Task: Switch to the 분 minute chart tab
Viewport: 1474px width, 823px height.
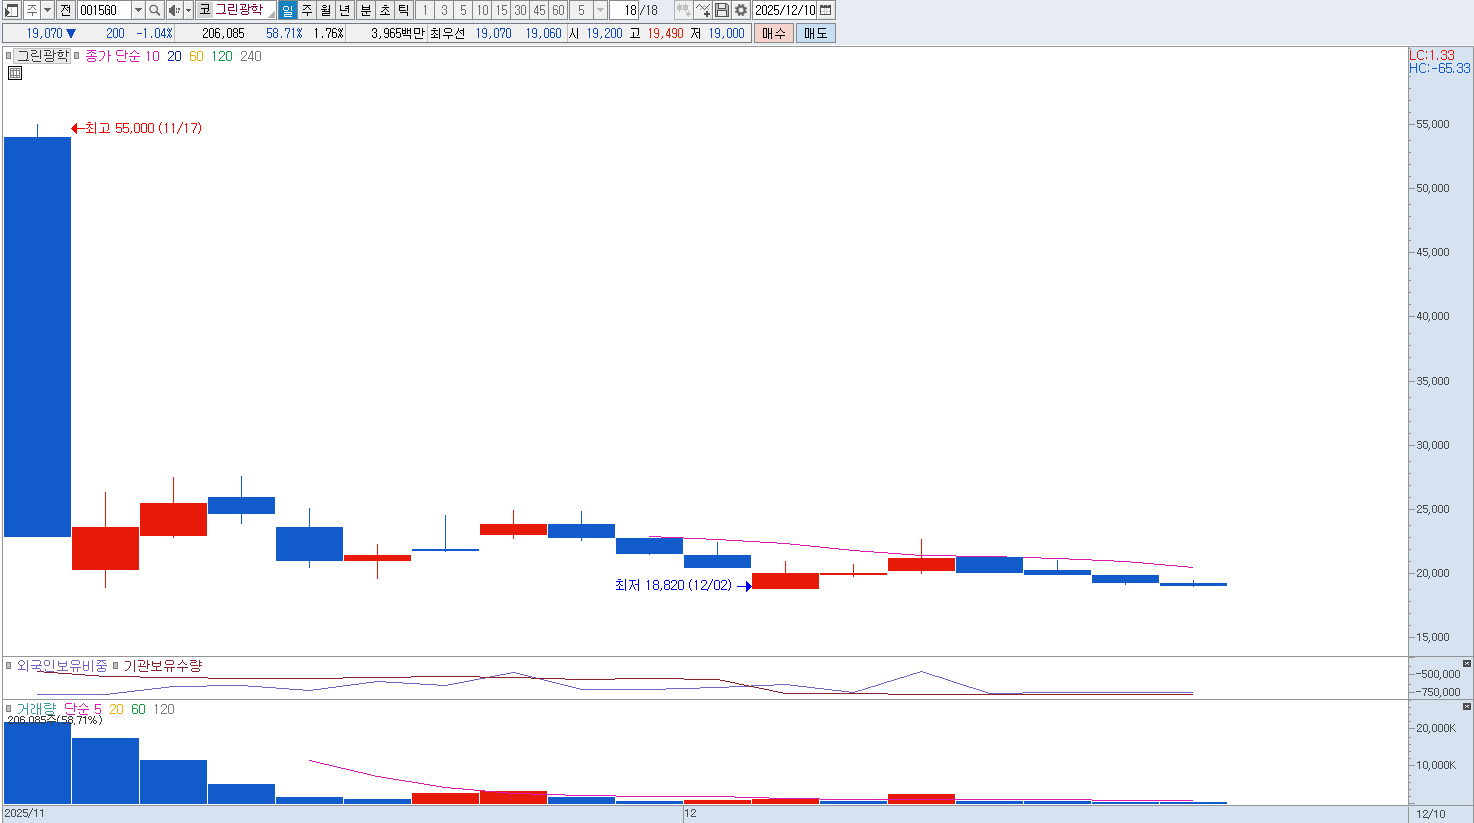Action: [x=365, y=10]
